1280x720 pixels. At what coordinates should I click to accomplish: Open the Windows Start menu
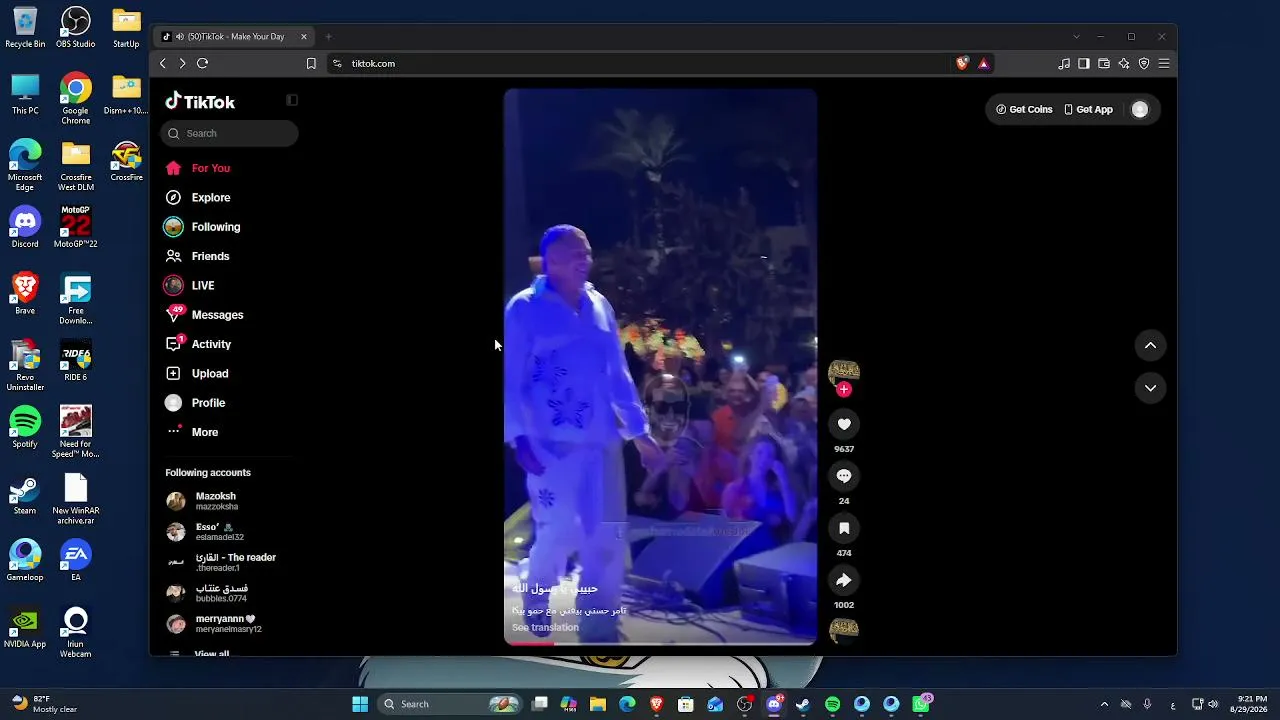coord(360,704)
